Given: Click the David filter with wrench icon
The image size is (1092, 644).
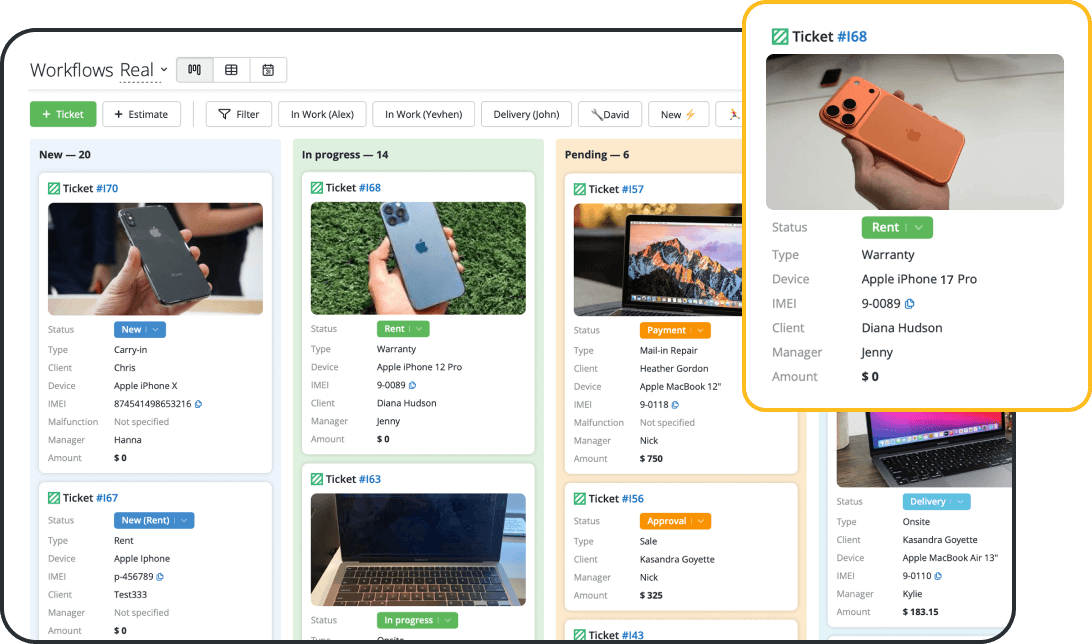Looking at the screenshot, I should click(610, 114).
